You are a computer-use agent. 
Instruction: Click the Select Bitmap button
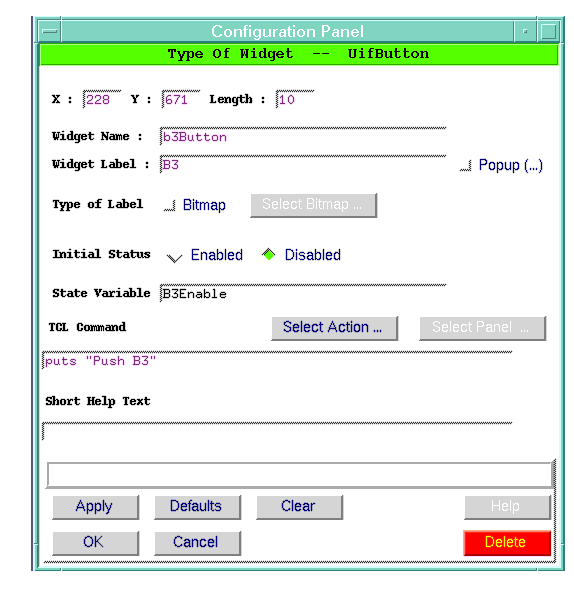314,205
